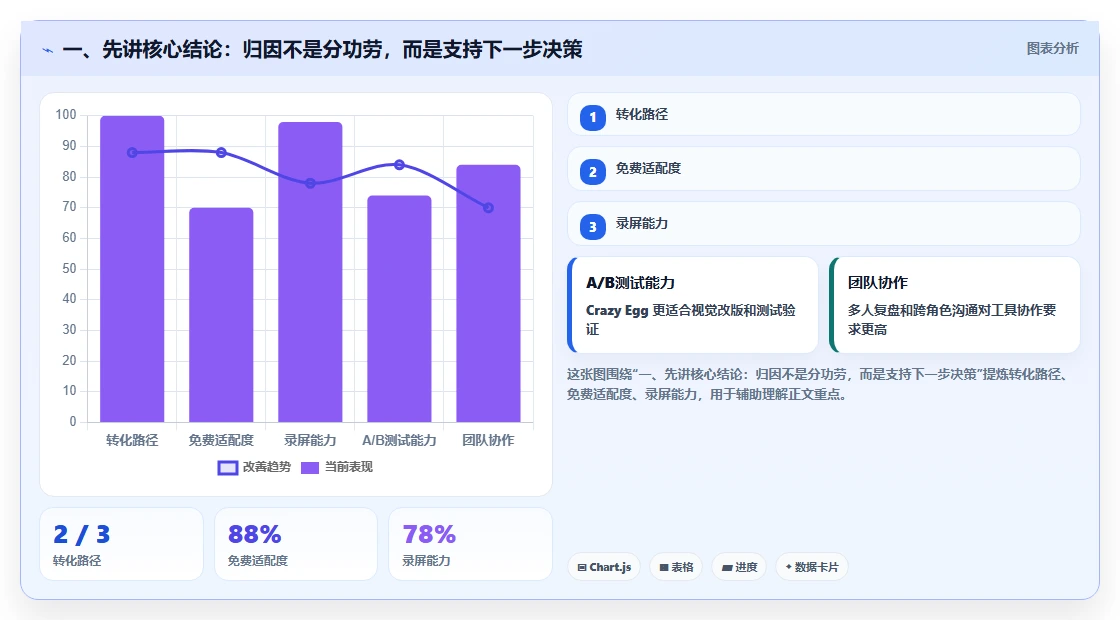Click the A/B测试能力 bar in chart
The width and height of the screenshot is (1120, 620).
(399, 309)
